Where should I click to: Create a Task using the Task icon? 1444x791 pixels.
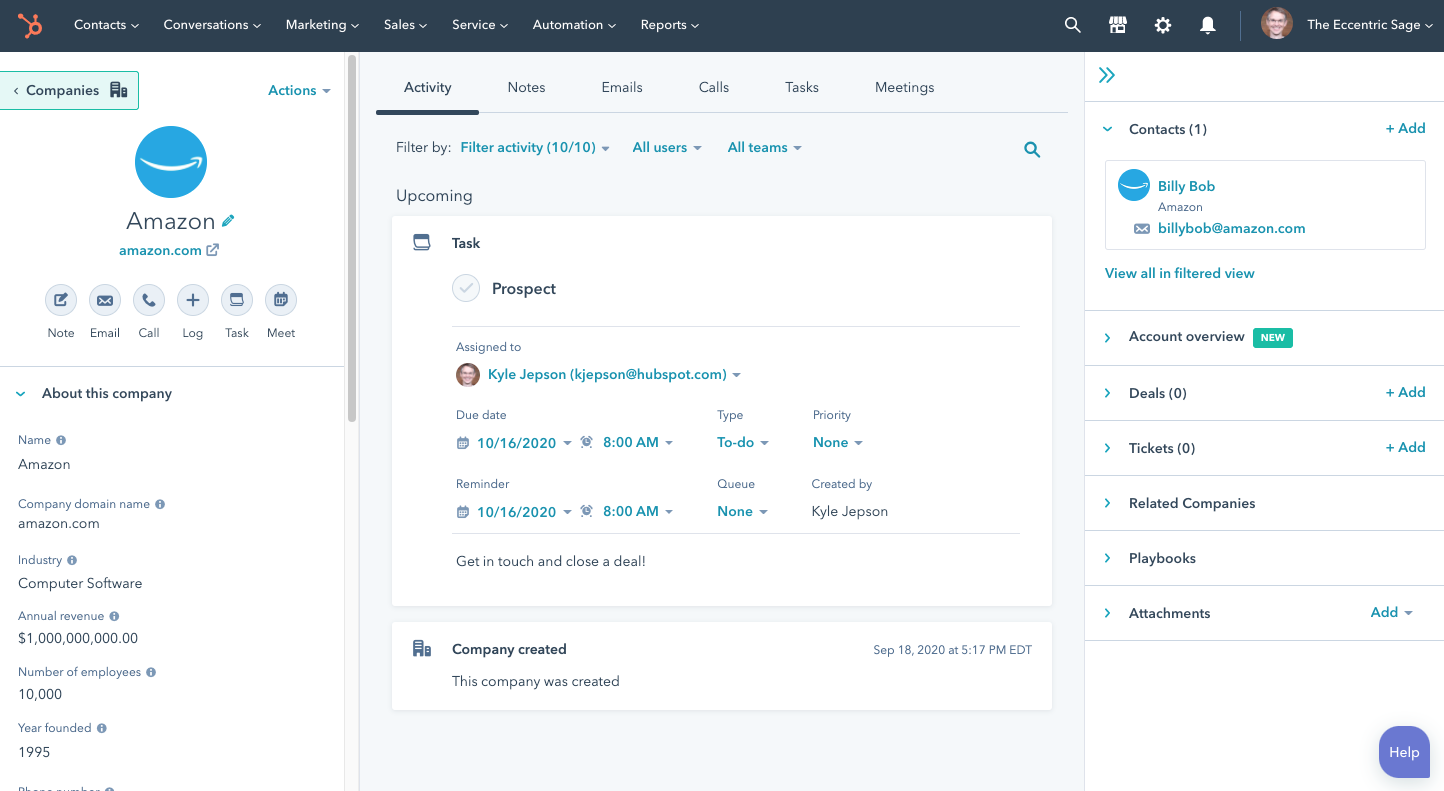click(x=236, y=300)
